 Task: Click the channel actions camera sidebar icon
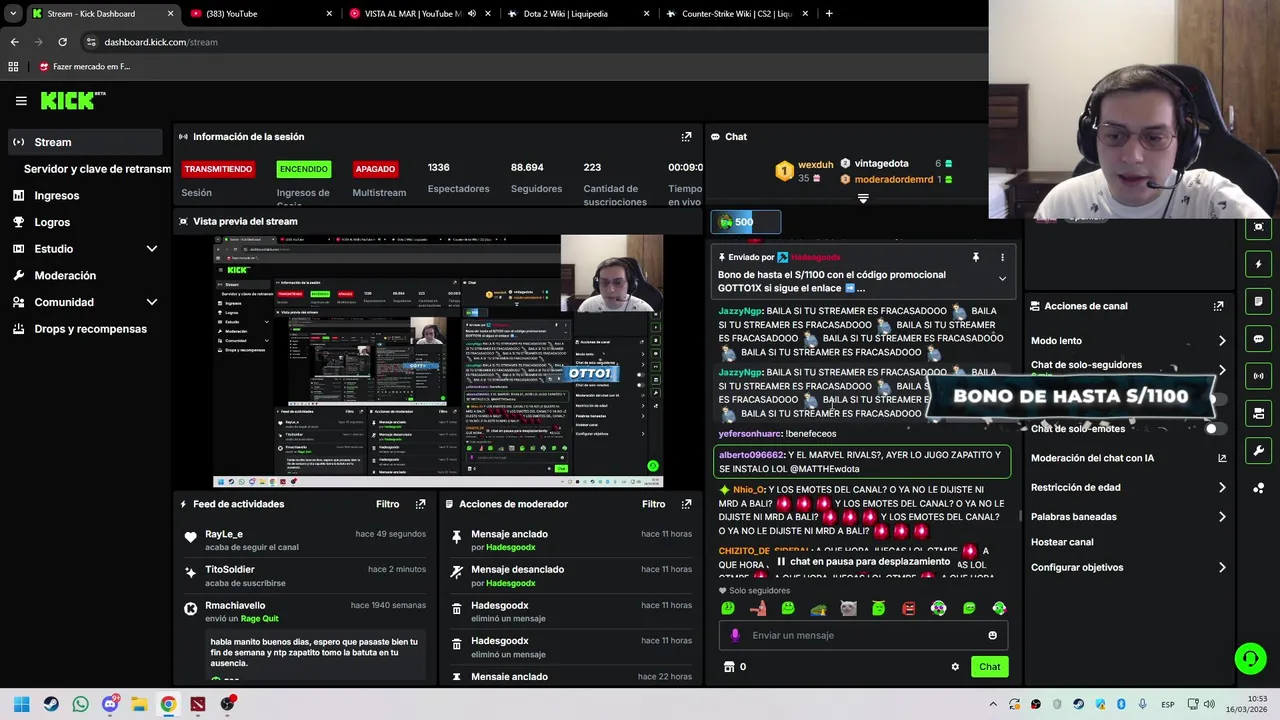click(x=1259, y=413)
